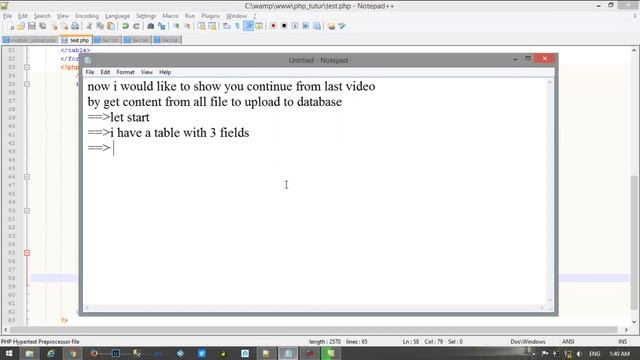Screen dimensions: 640x360
Task: Click the Paste toolbar icon
Action: click(111, 26)
